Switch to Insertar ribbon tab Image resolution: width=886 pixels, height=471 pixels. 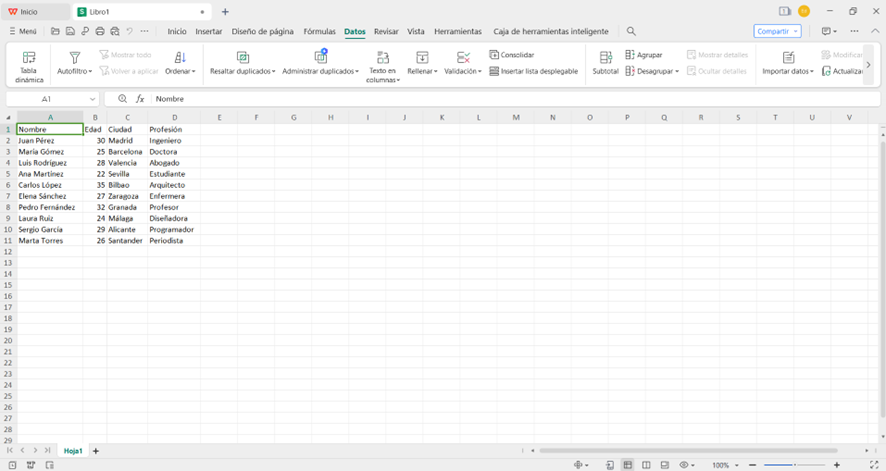[x=209, y=31]
